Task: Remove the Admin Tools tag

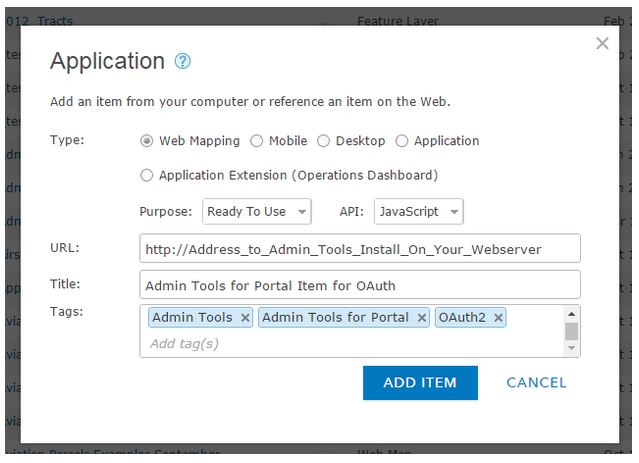Action: click(x=245, y=317)
